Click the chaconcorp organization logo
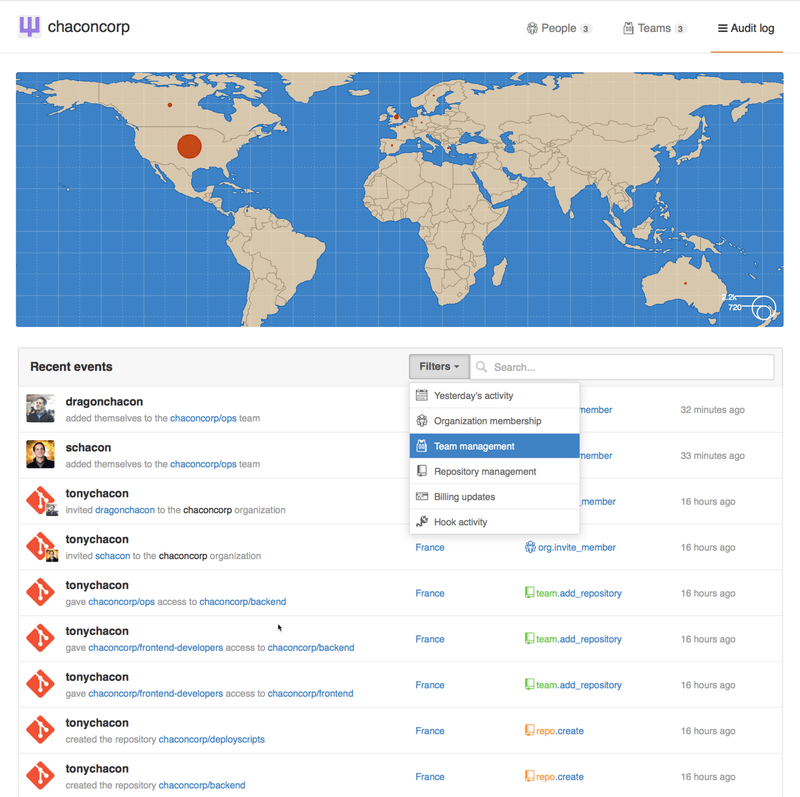 pos(31,27)
